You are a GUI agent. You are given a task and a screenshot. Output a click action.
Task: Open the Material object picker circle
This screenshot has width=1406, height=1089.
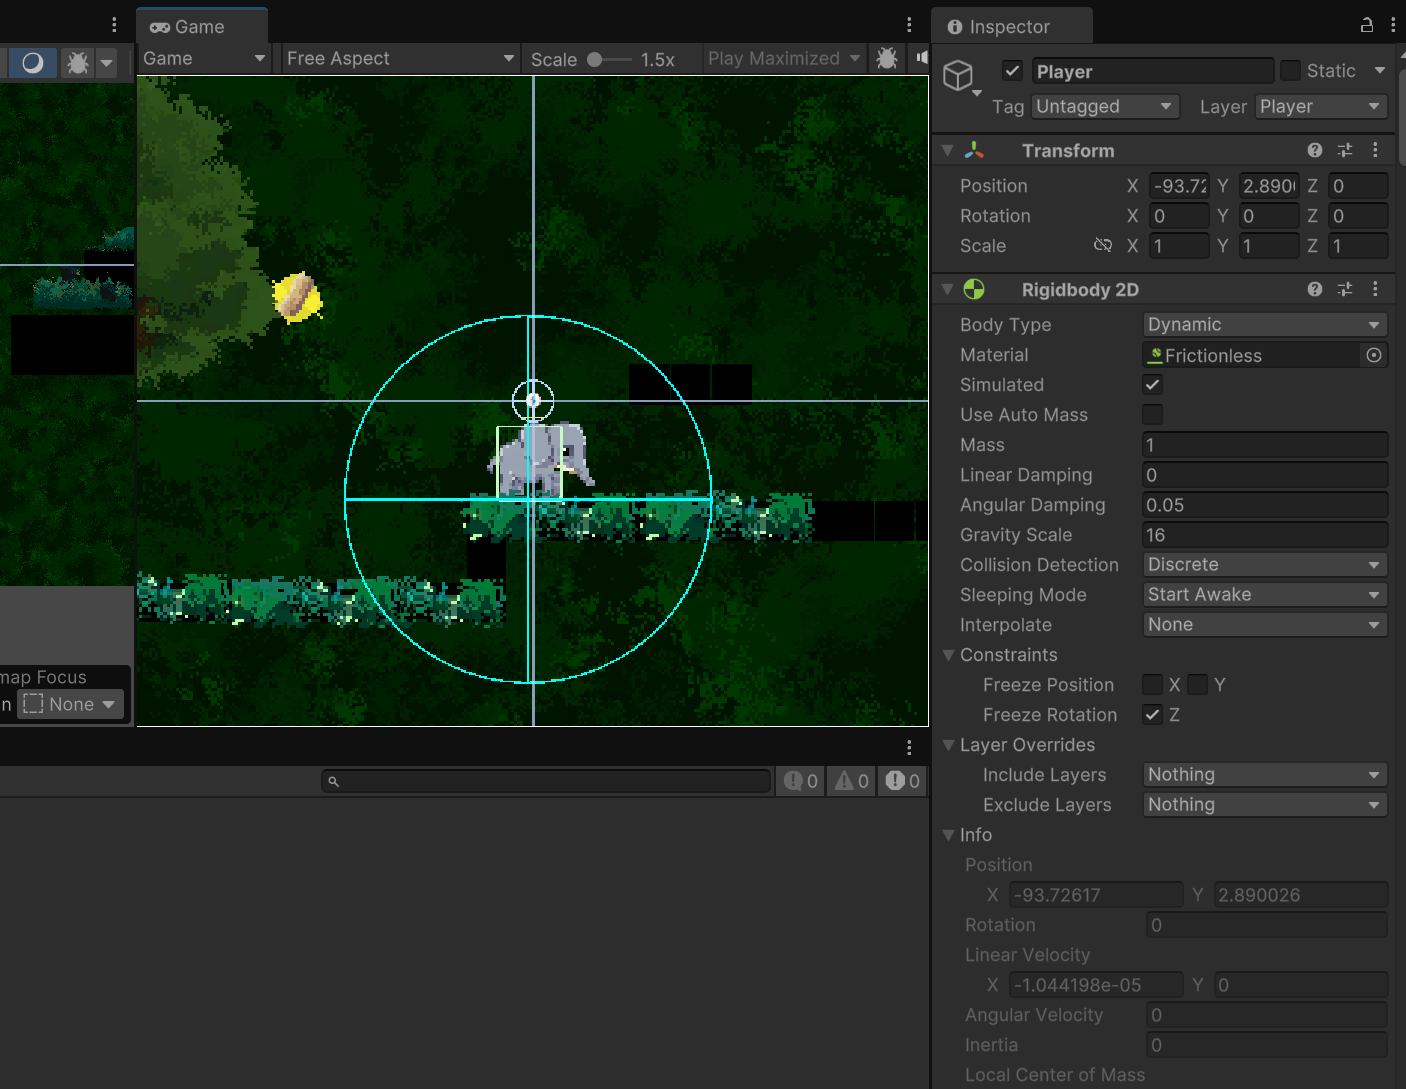1374,355
